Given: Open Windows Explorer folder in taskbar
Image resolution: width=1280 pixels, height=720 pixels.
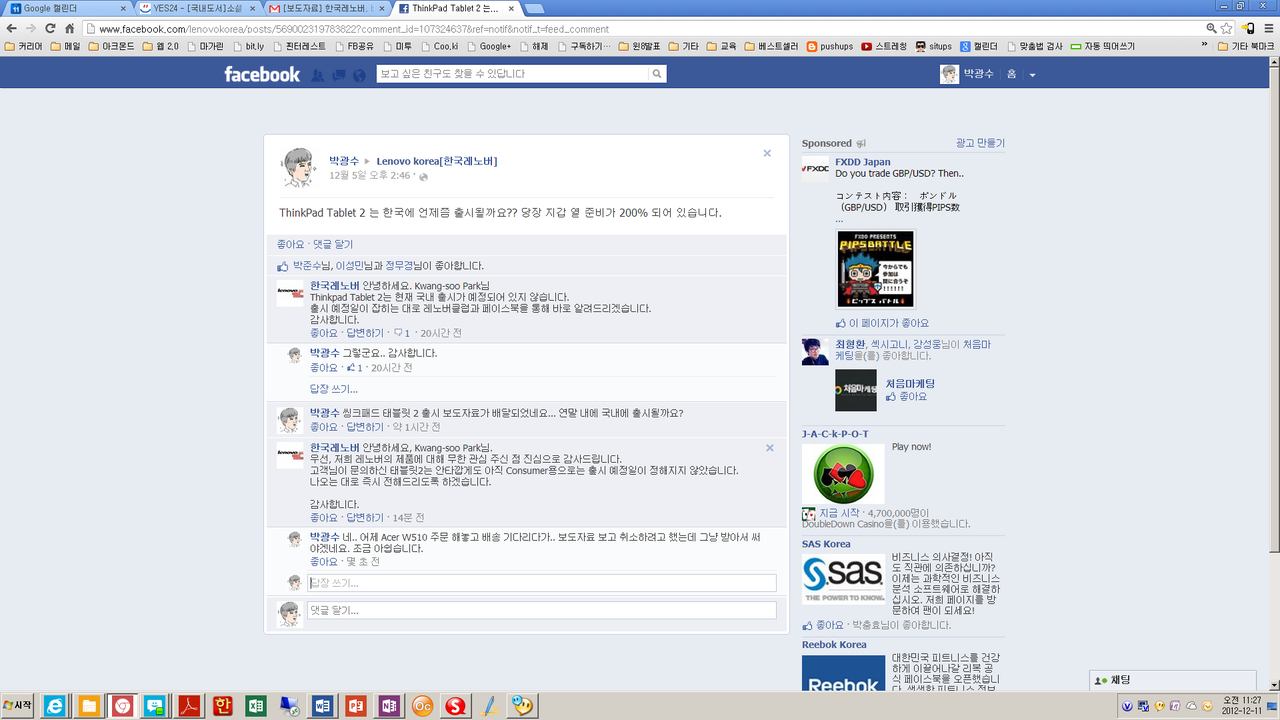Looking at the screenshot, I should (88, 706).
